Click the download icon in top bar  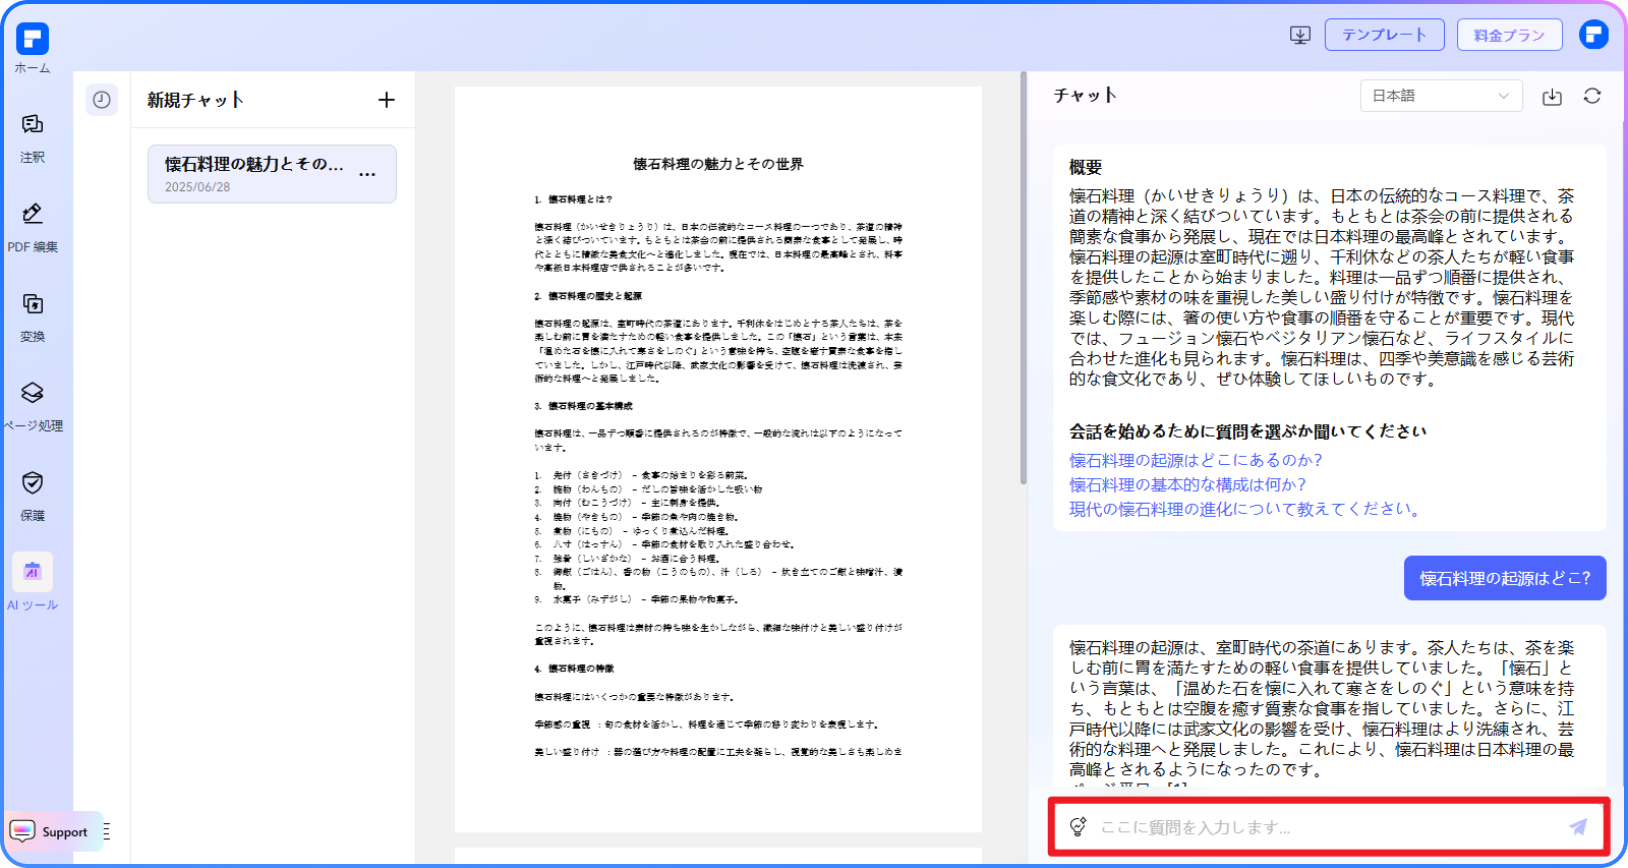1300,35
